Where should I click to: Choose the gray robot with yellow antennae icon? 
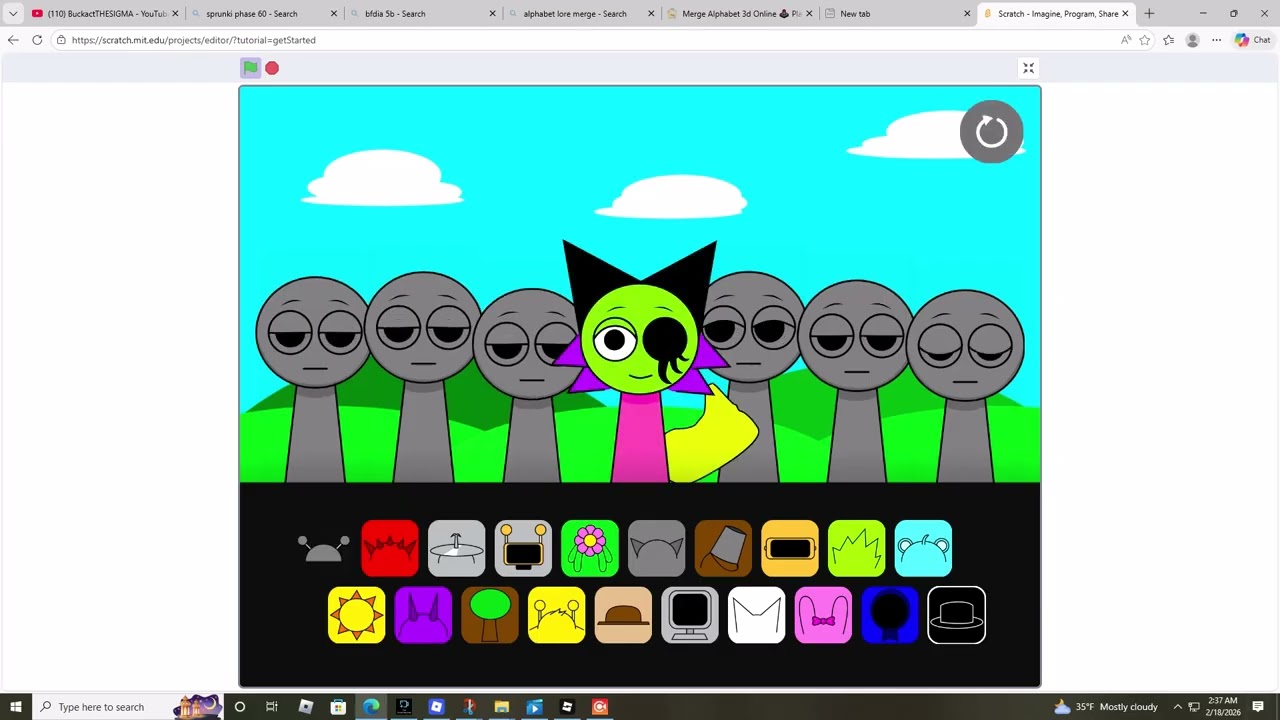tap(523, 548)
